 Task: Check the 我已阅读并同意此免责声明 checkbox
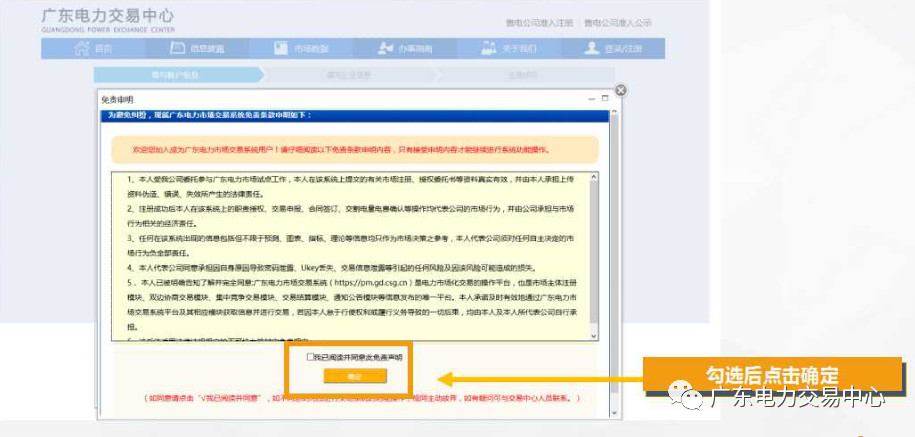tap(310, 356)
